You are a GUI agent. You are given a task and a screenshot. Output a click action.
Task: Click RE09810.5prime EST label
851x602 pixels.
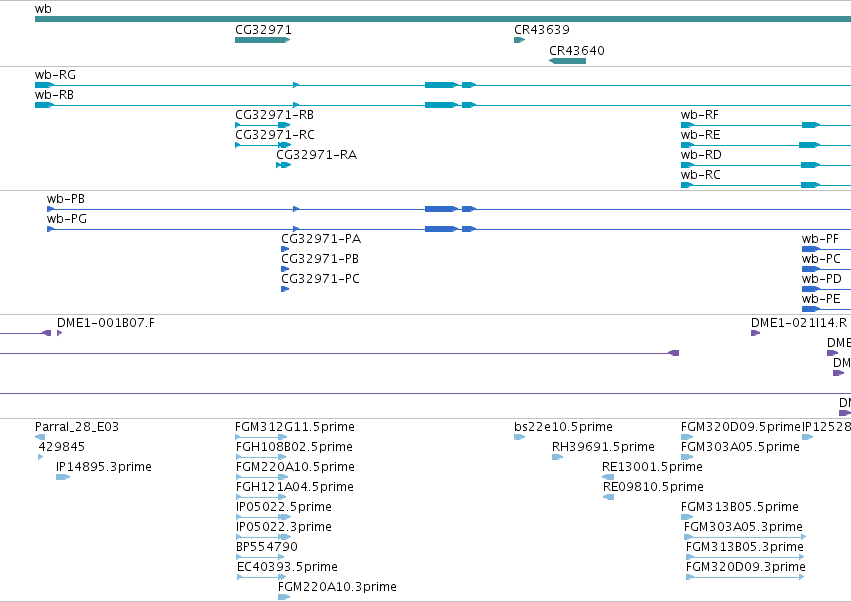tap(653, 487)
